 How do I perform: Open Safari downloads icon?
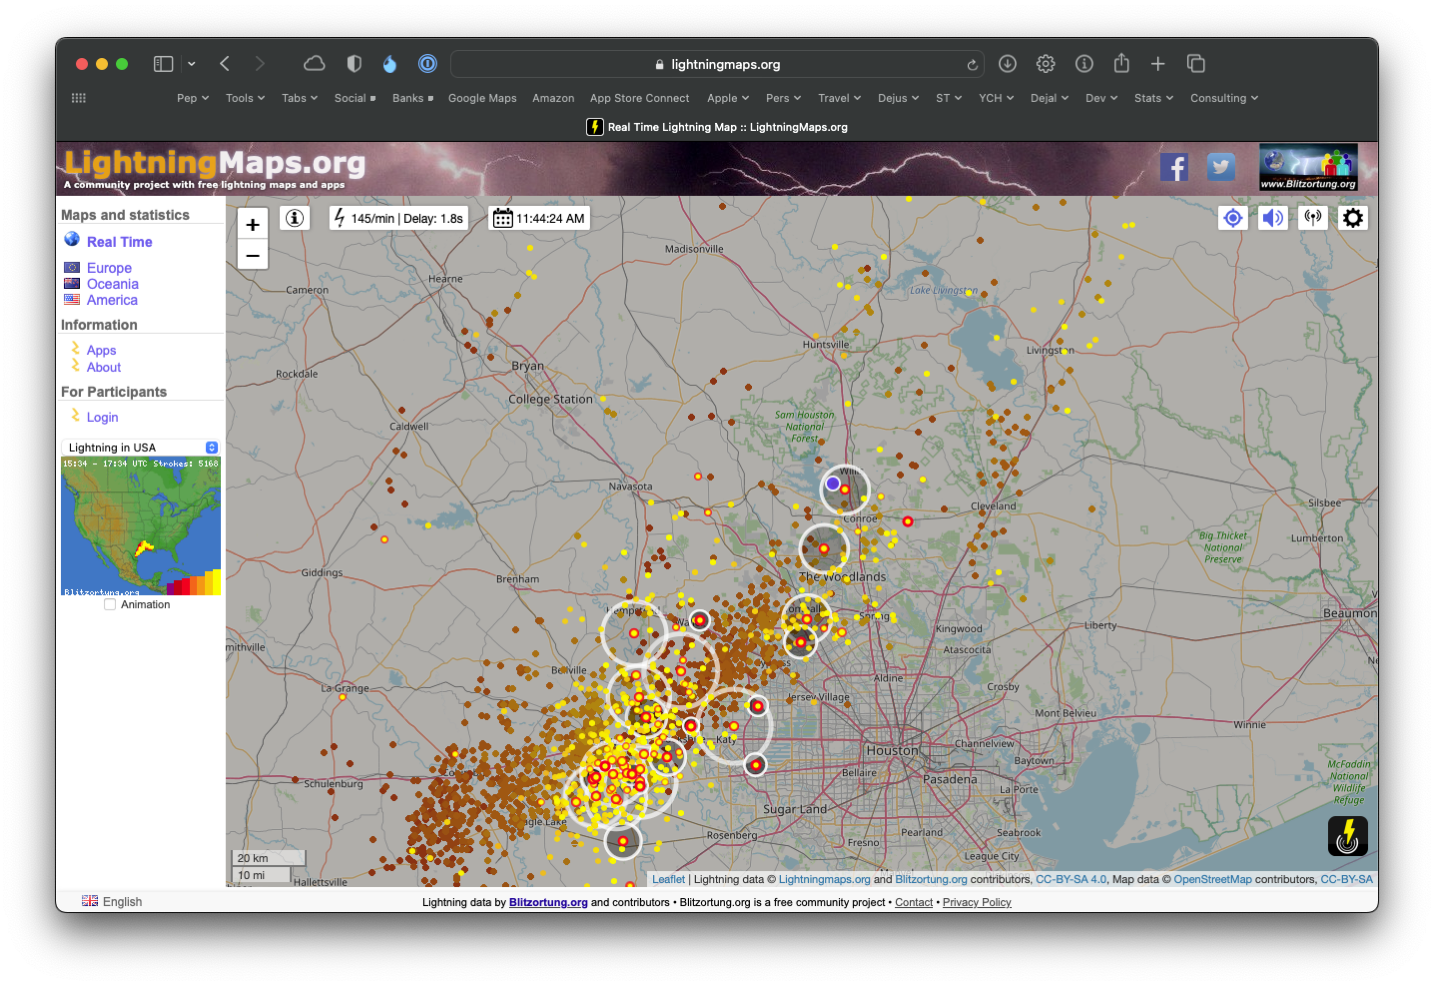(x=1008, y=64)
